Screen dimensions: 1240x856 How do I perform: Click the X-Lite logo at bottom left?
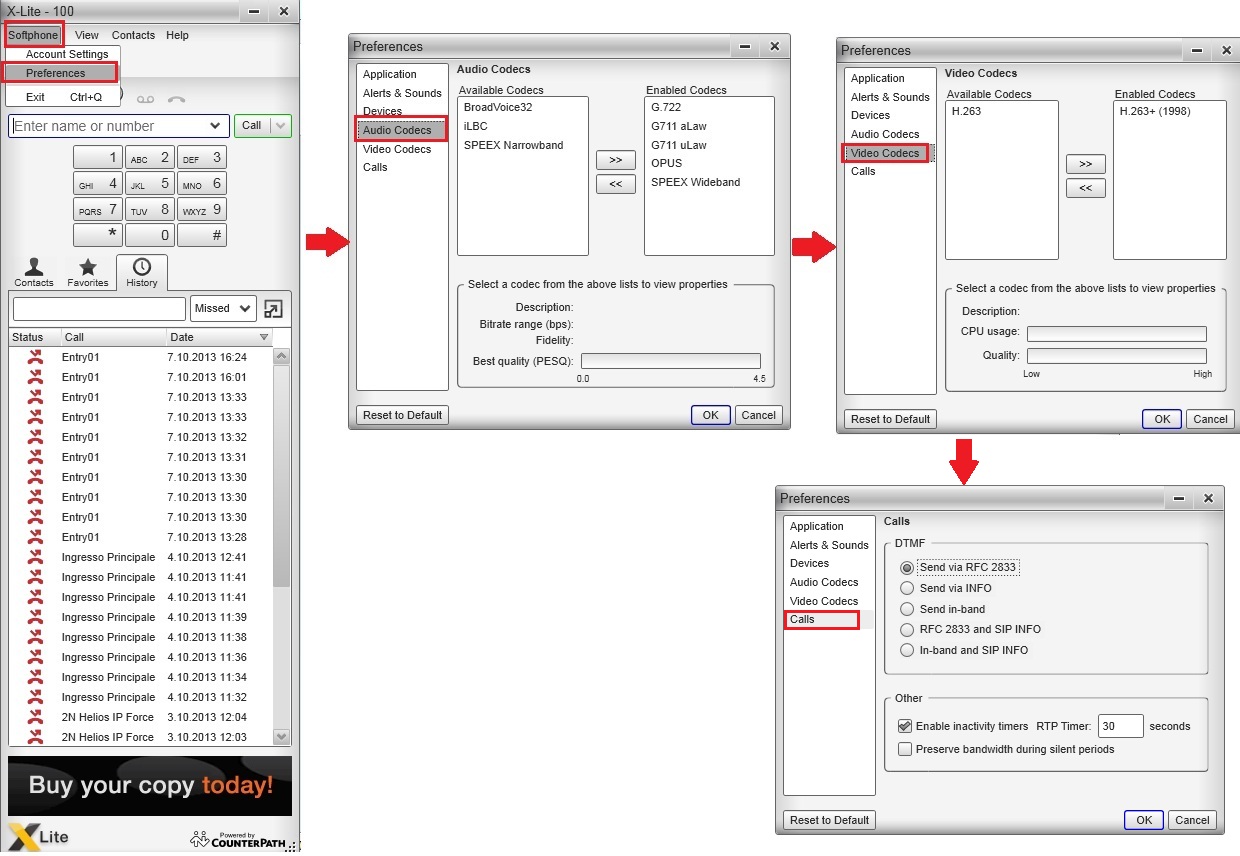click(x=40, y=835)
